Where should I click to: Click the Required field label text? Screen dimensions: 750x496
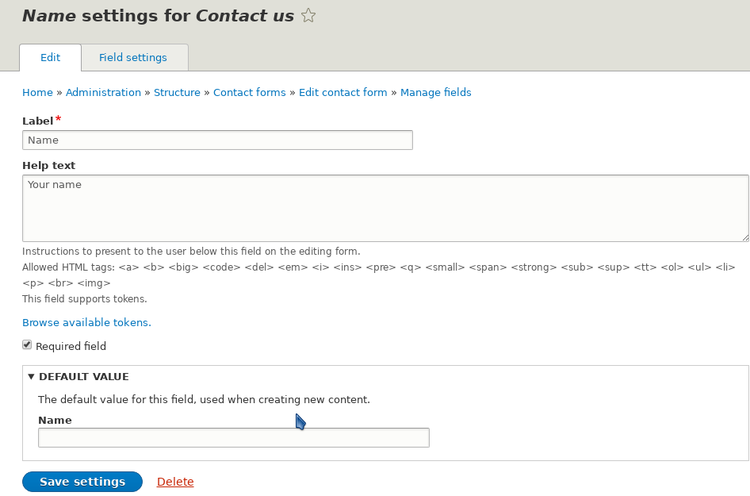71,346
